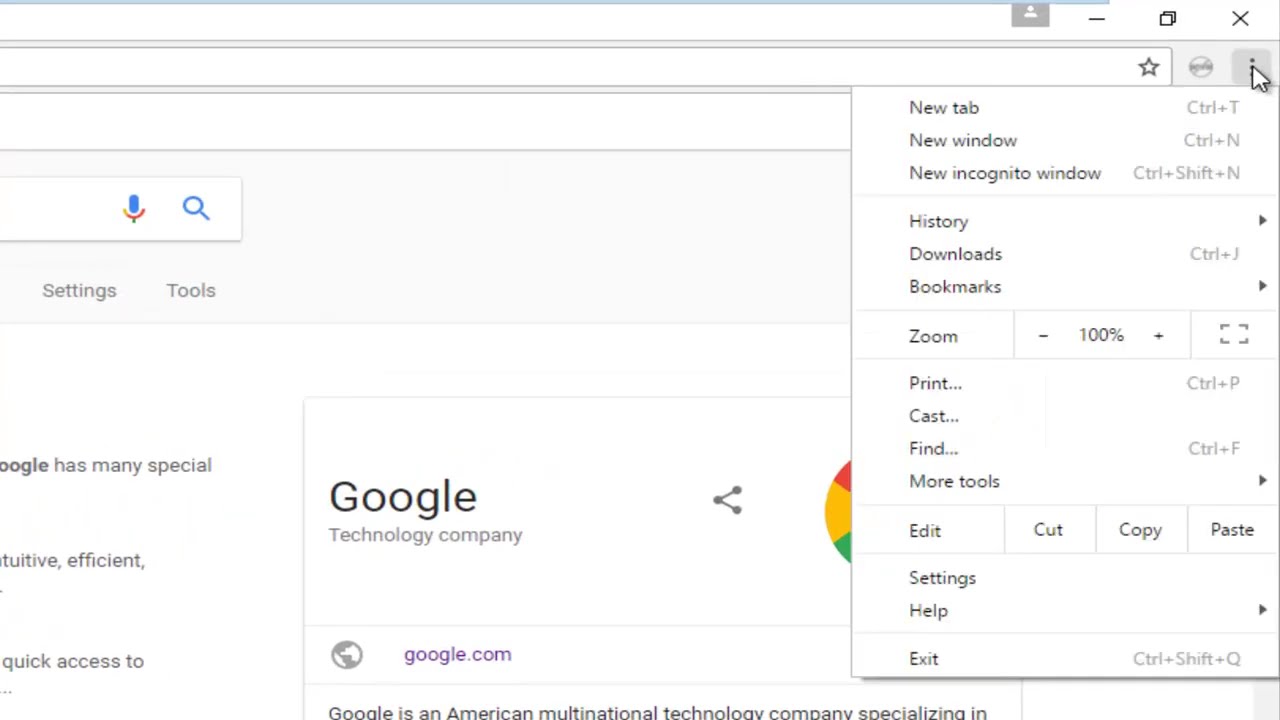Toggle fullscreen mode in Zoom row

click(x=1234, y=335)
